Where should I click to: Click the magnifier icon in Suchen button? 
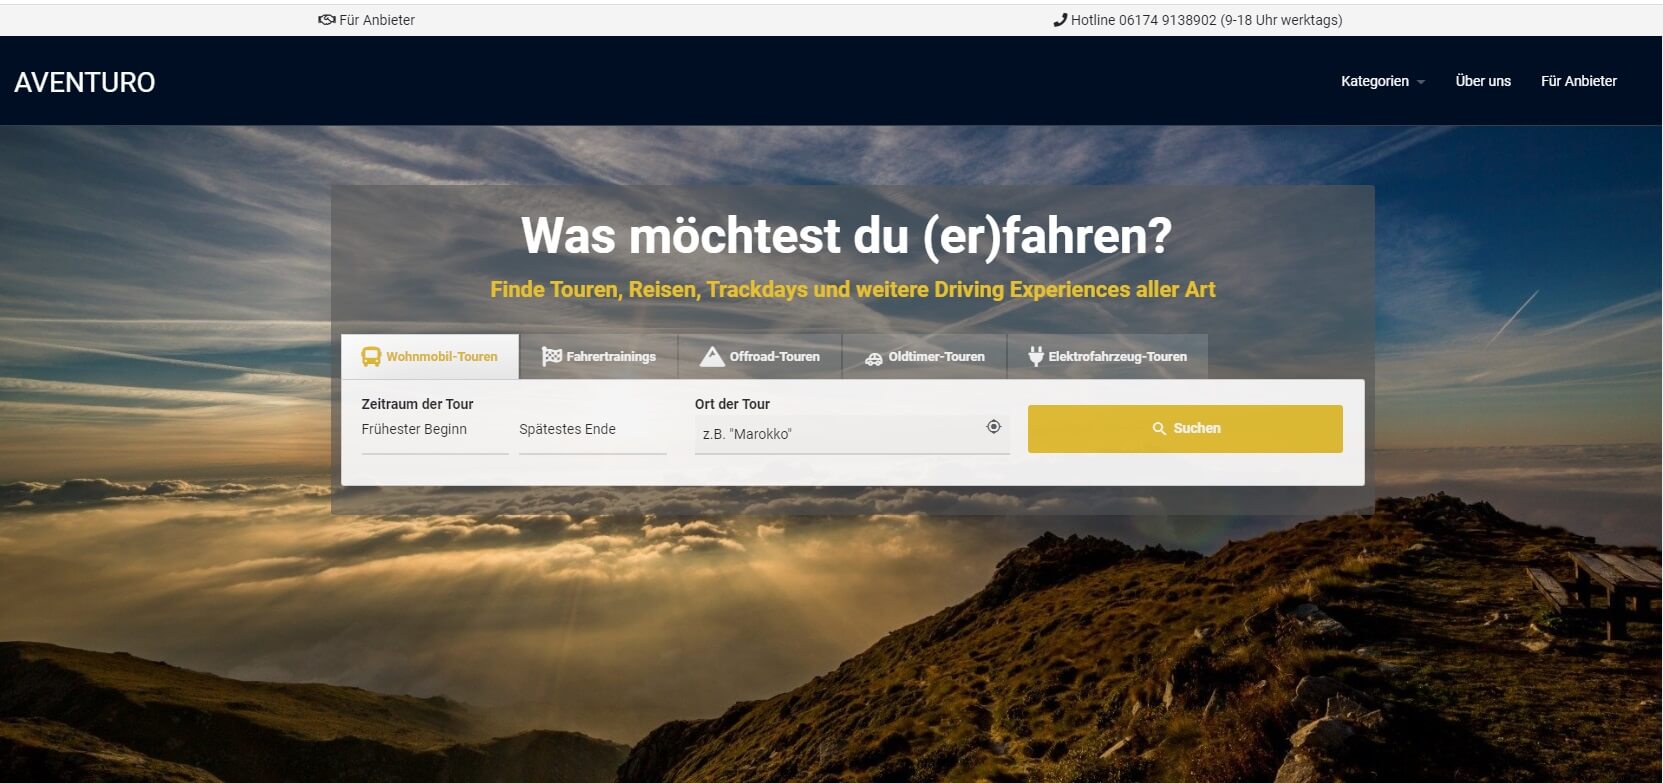[x=1159, y=429]
